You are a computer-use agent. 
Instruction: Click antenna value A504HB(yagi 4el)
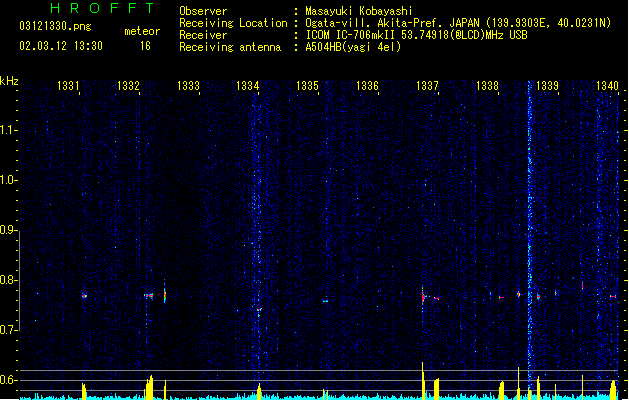353,47
